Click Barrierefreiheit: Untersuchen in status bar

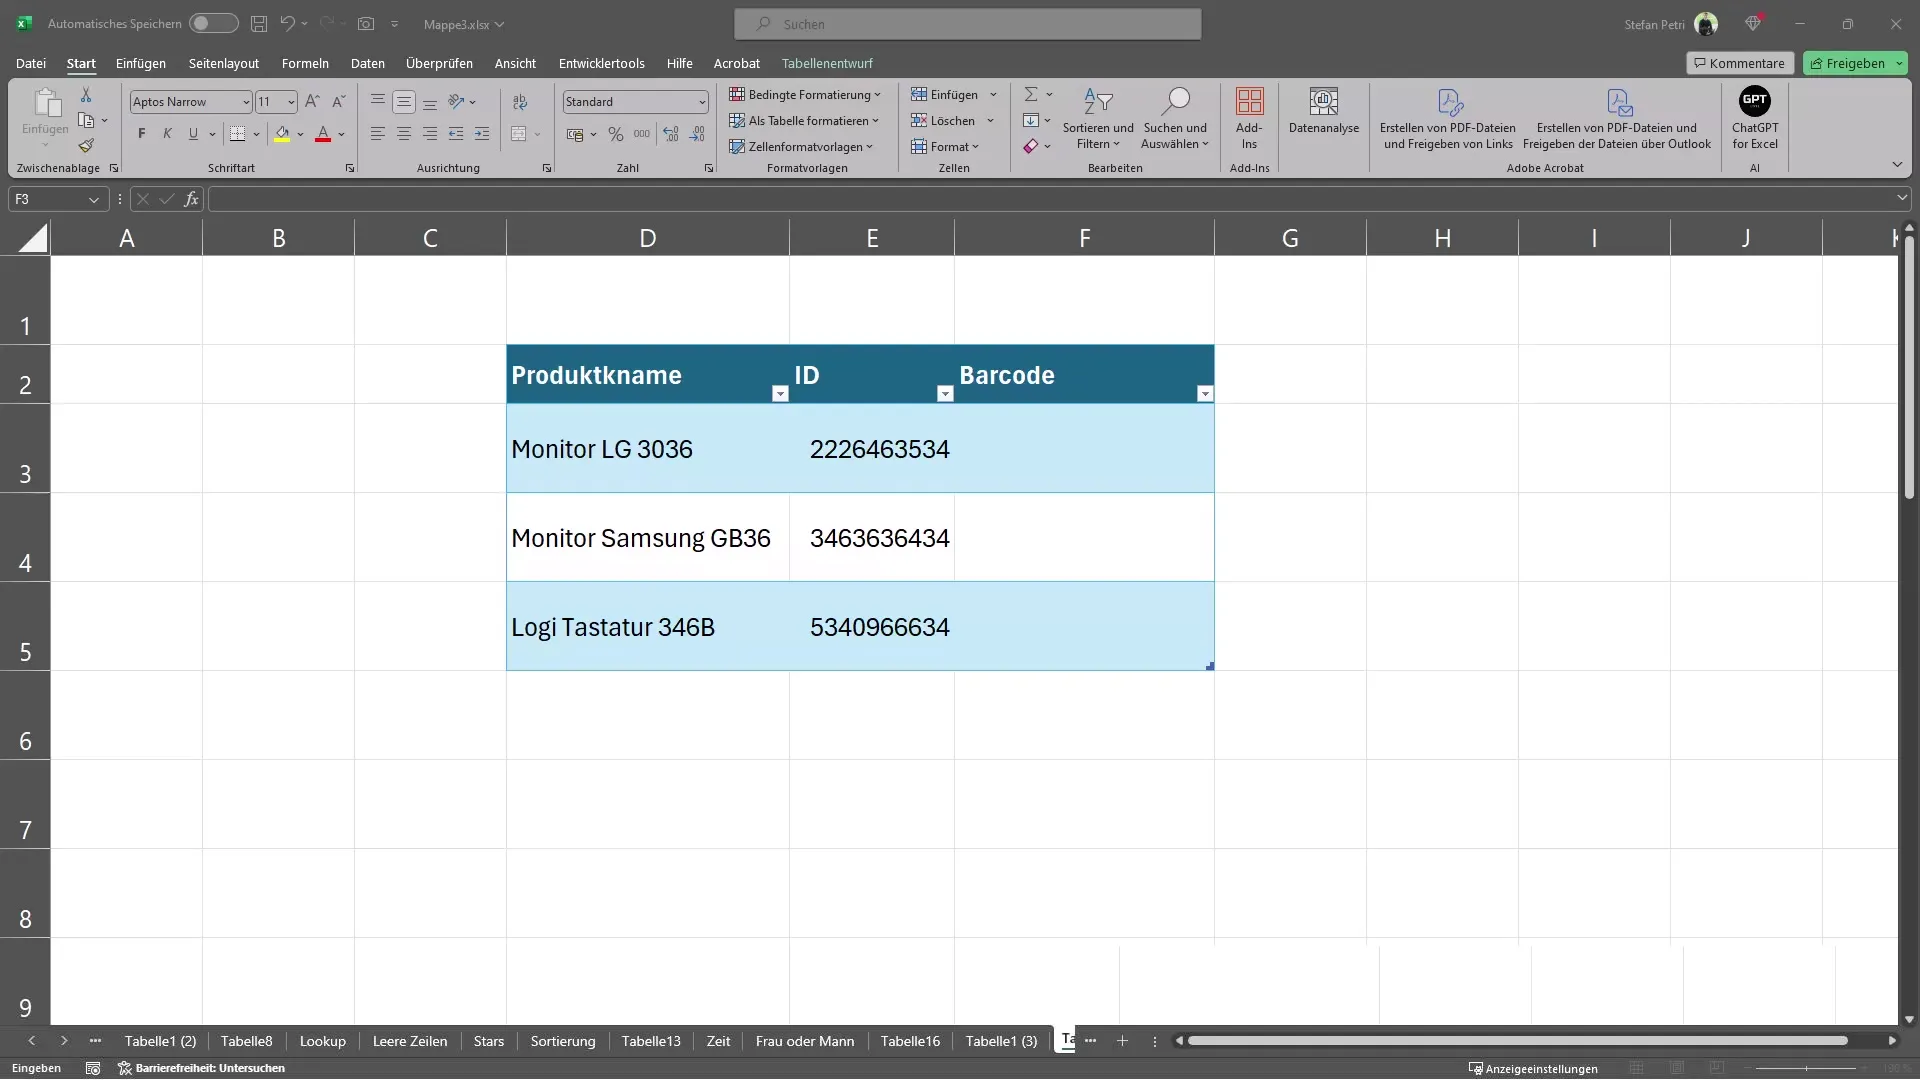pos(202,1068)
